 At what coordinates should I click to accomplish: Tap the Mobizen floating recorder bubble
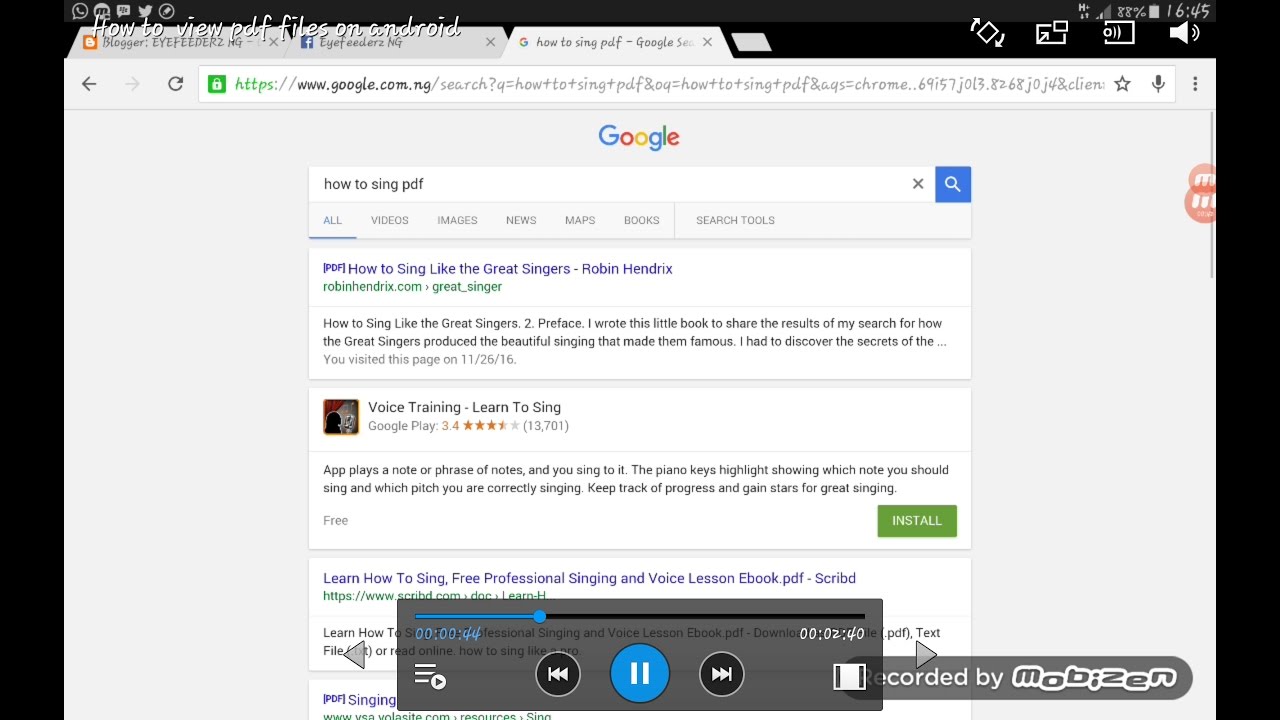(x=1201, y=193)
